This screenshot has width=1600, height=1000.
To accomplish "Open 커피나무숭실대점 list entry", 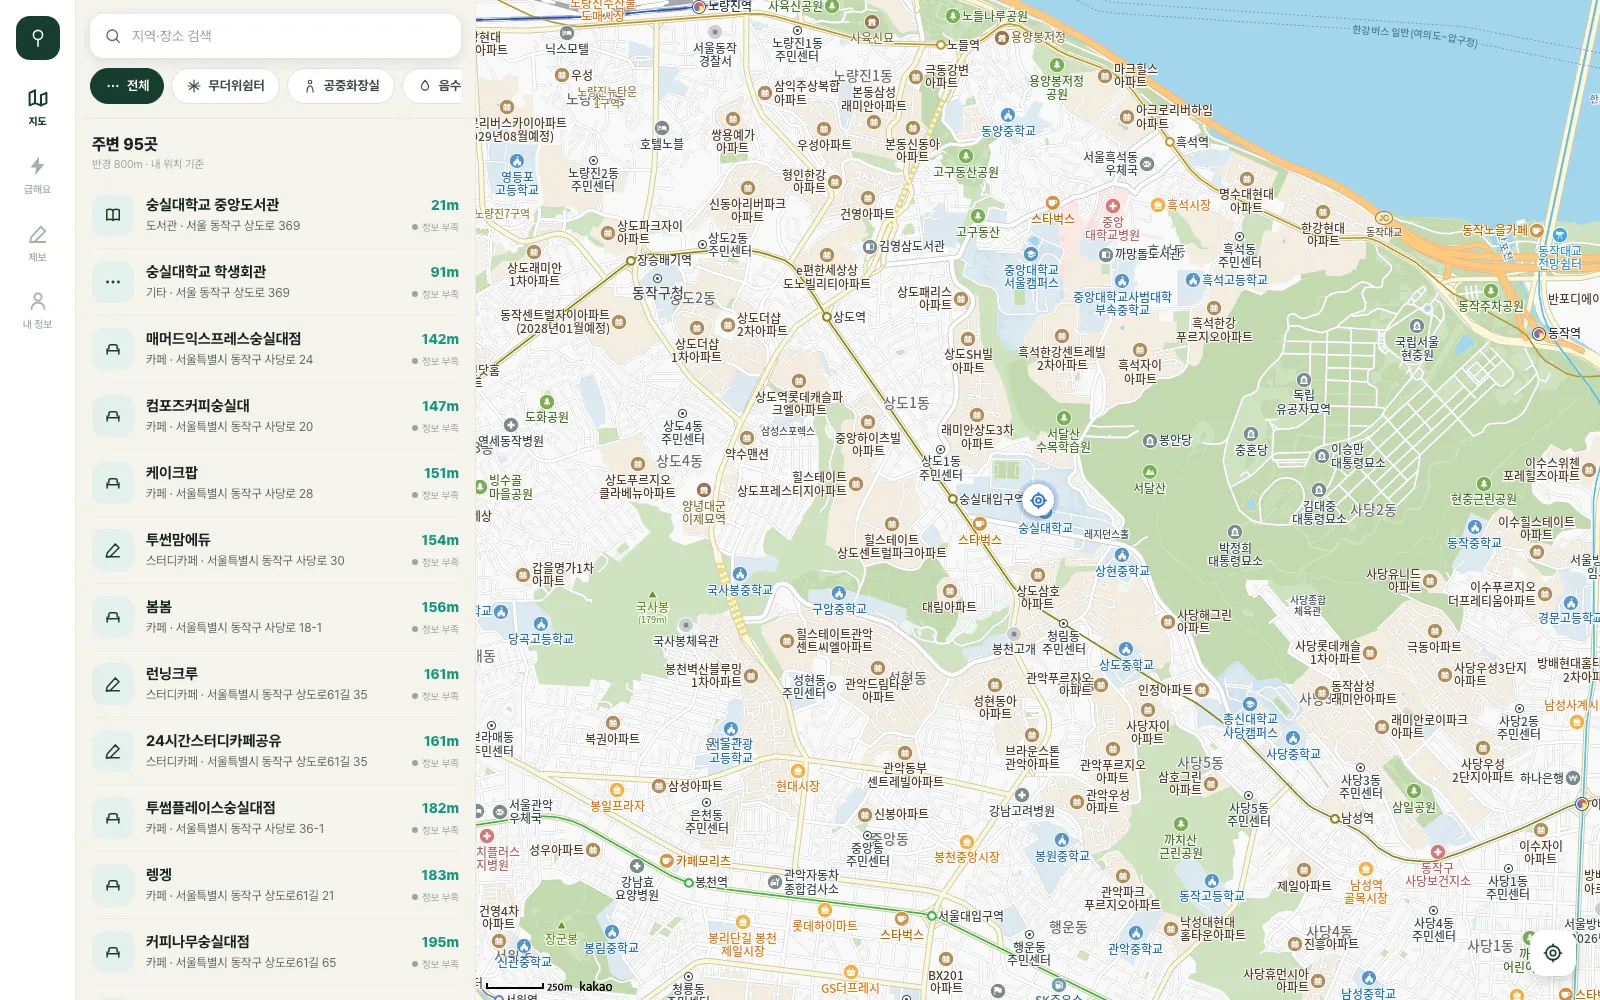I will click(275, 952).
